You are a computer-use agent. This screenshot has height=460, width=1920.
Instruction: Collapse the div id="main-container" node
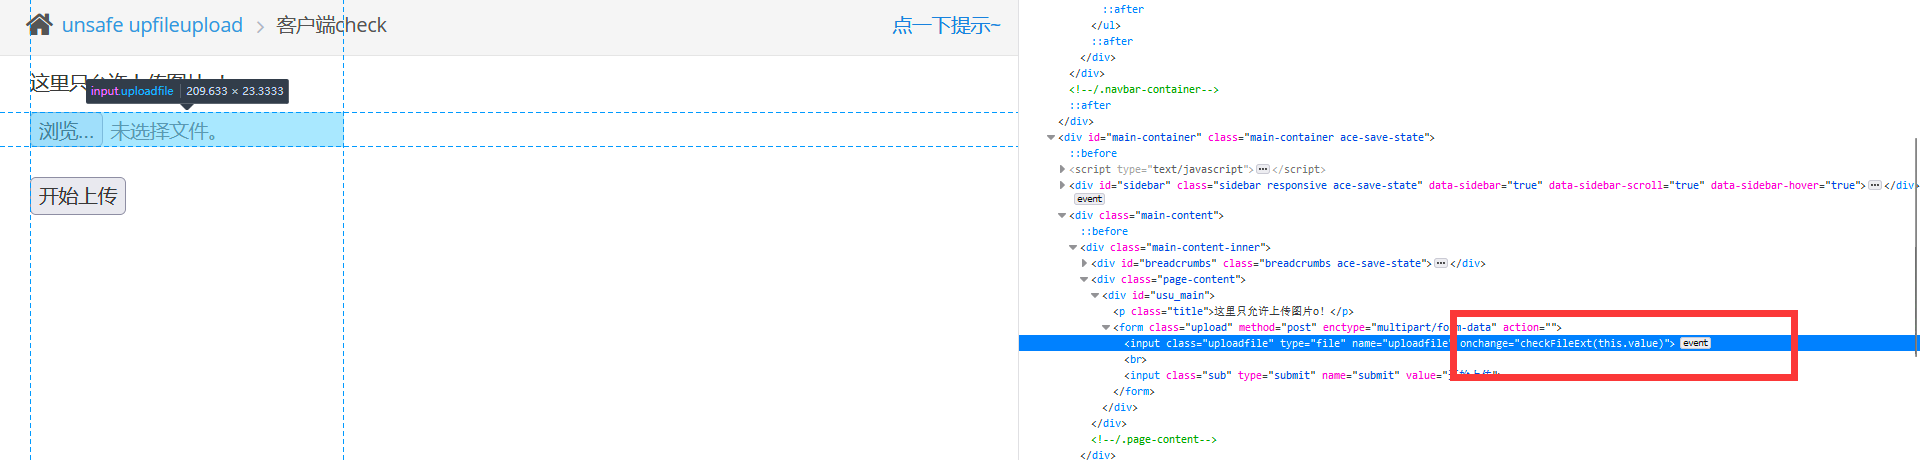pyautogui.click(x=1051, y=138)
